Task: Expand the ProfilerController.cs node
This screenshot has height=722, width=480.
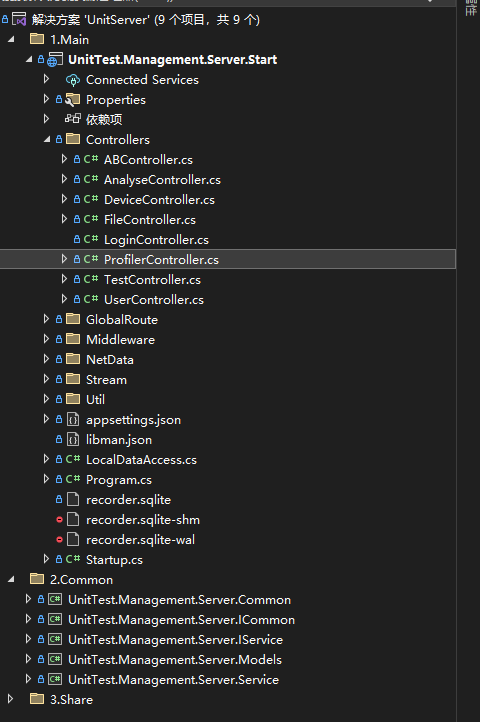Action: (64, 259)
